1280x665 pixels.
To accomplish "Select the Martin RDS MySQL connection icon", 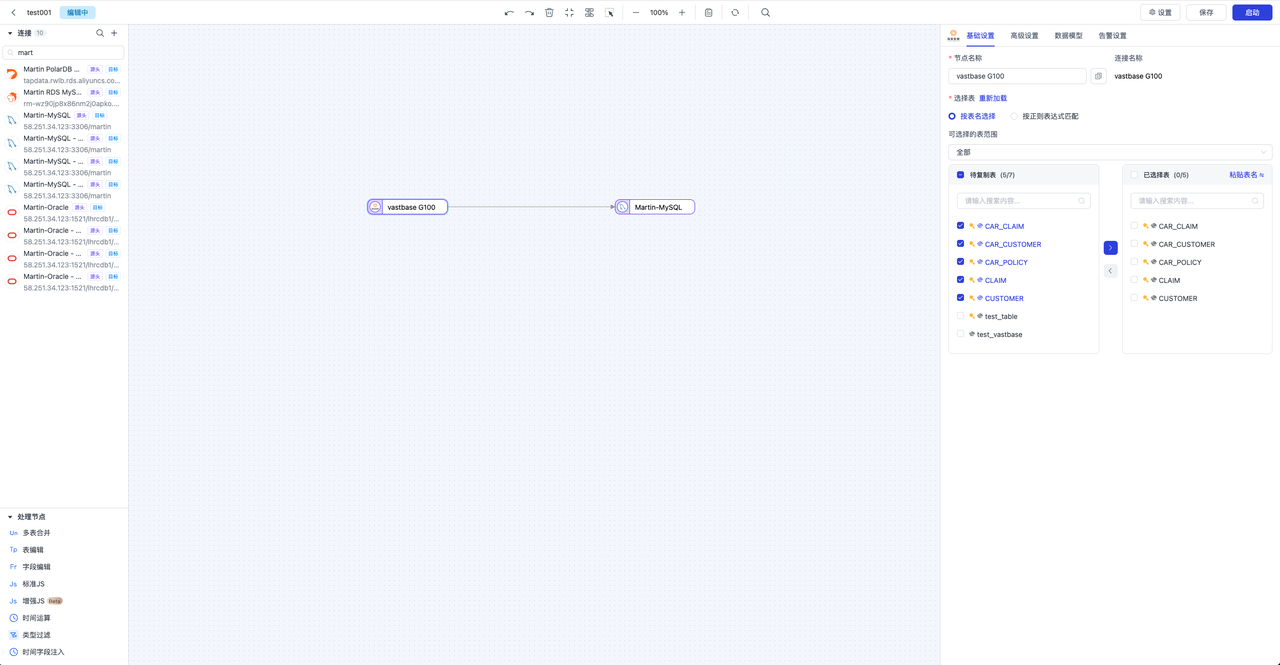I will tap(12, 97).
